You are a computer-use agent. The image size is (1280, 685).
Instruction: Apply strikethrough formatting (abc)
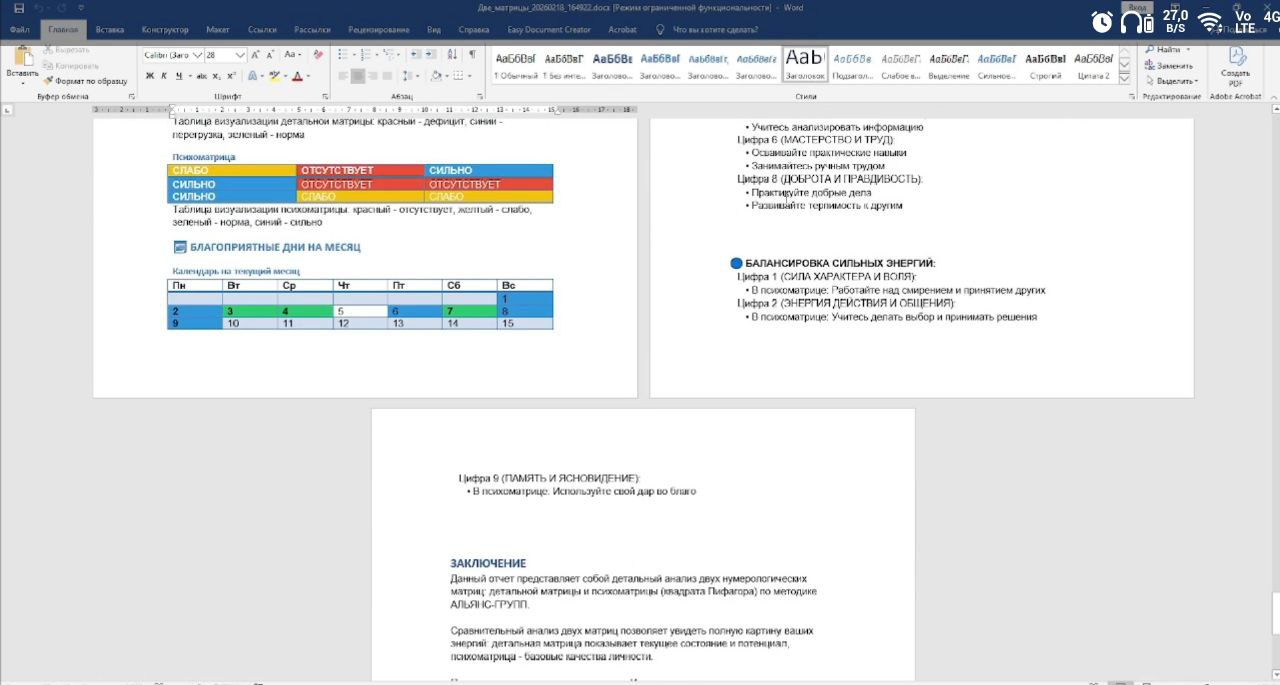click(201, 76)
